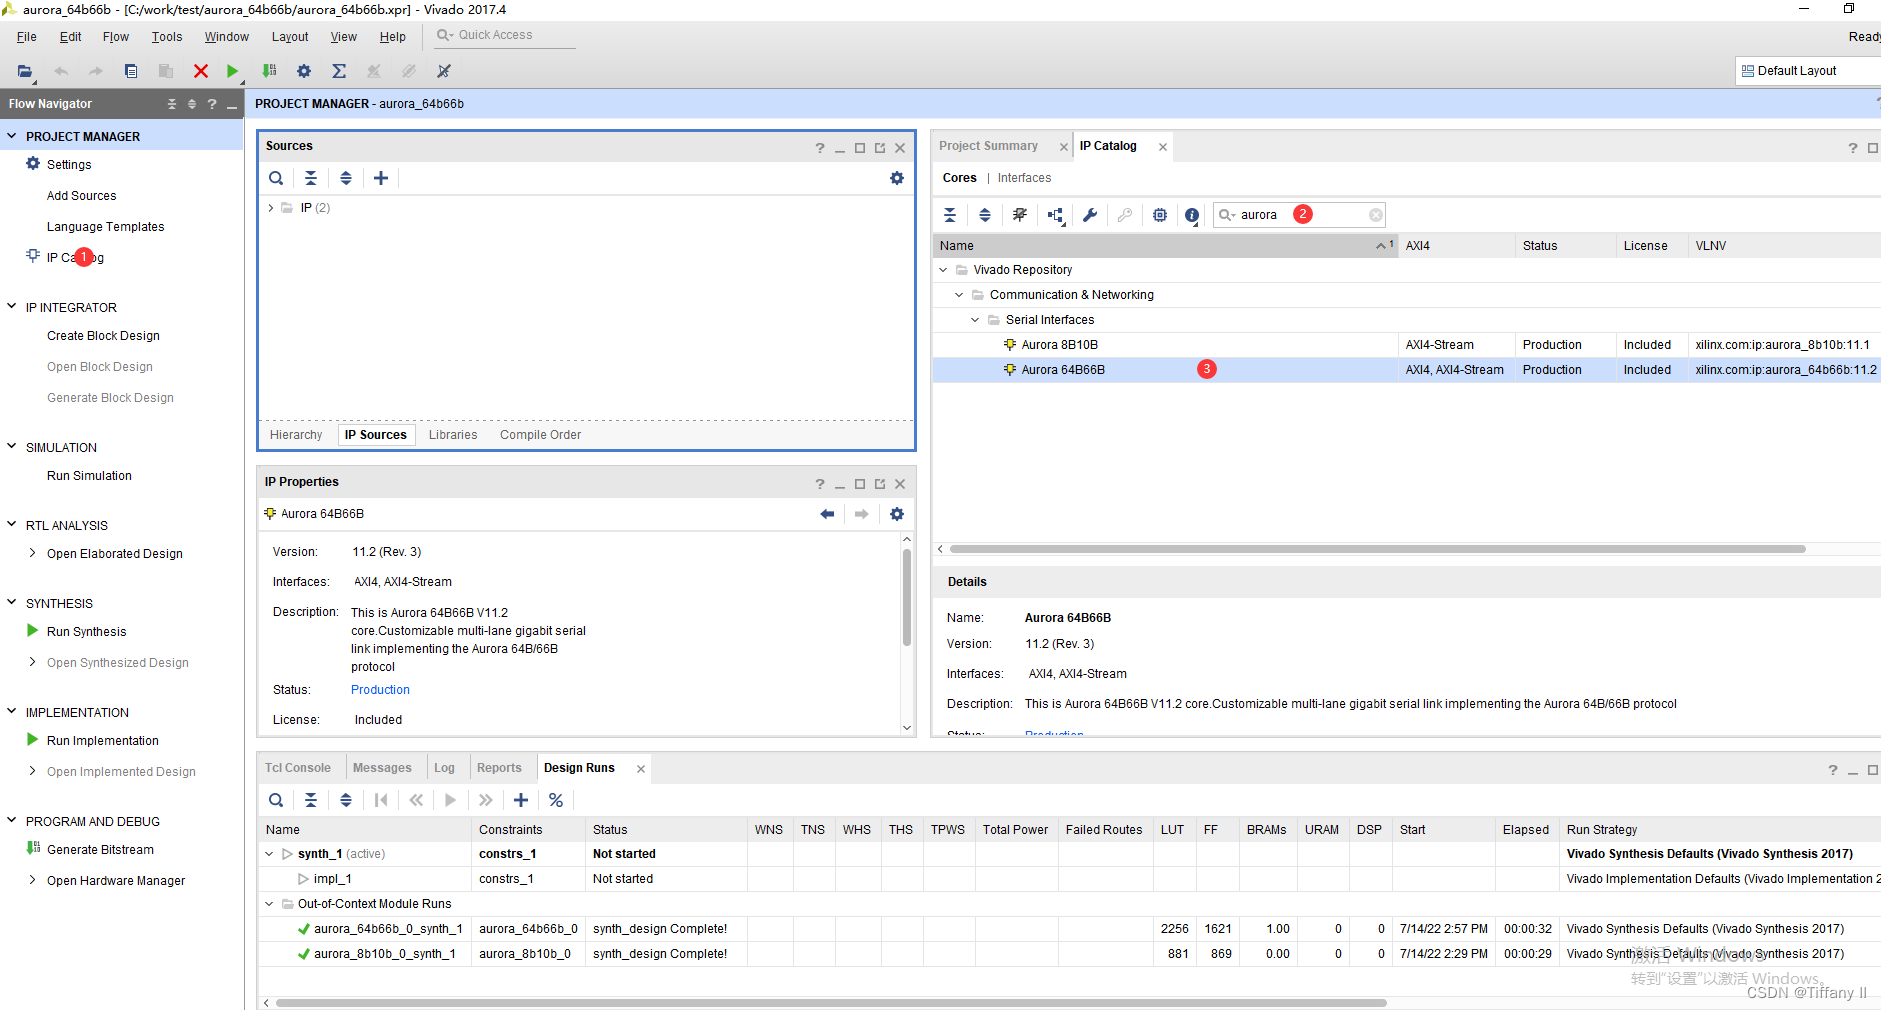Add sources with plus icon in Sources
The height and width of the screenshot is (1010, 1881).
381,178
